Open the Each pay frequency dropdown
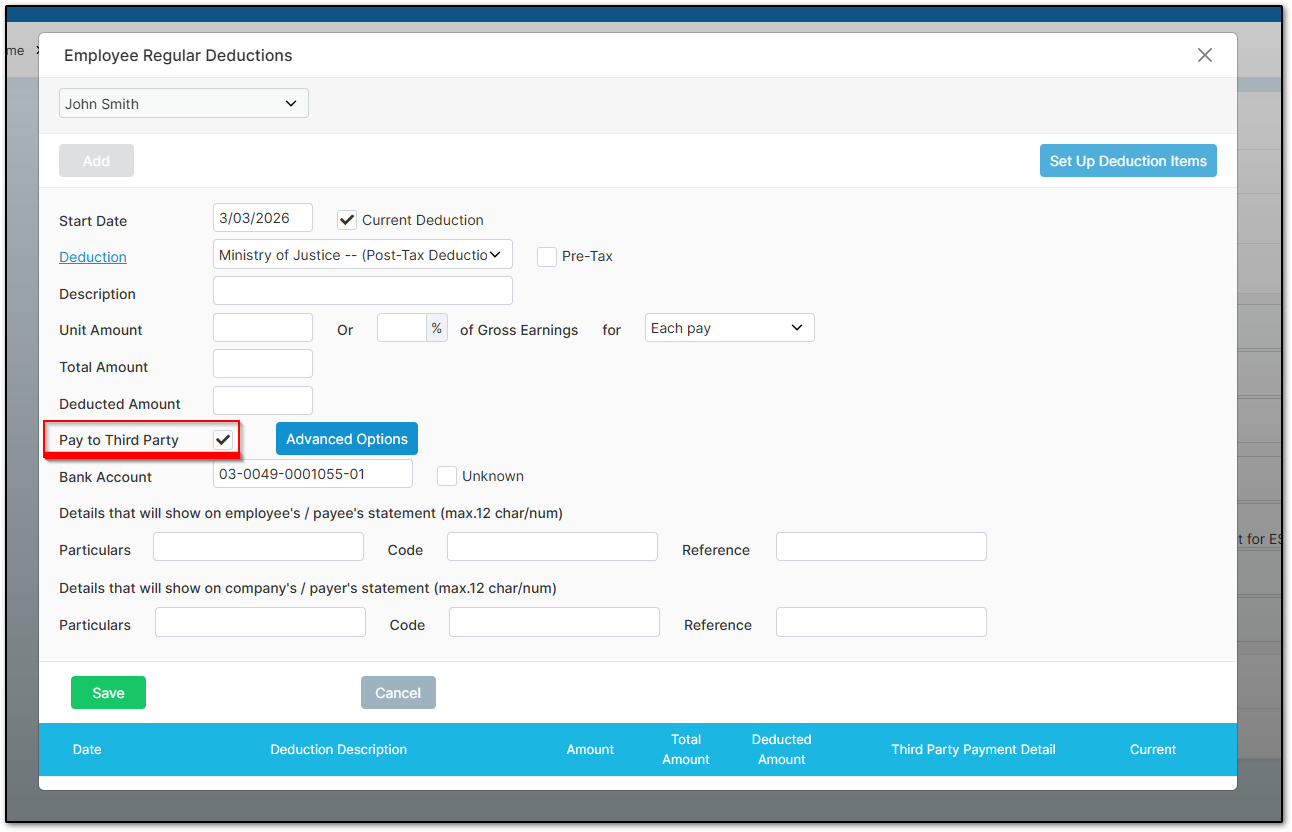Viewport: 1292px width, 832px height. click(729, 327)
